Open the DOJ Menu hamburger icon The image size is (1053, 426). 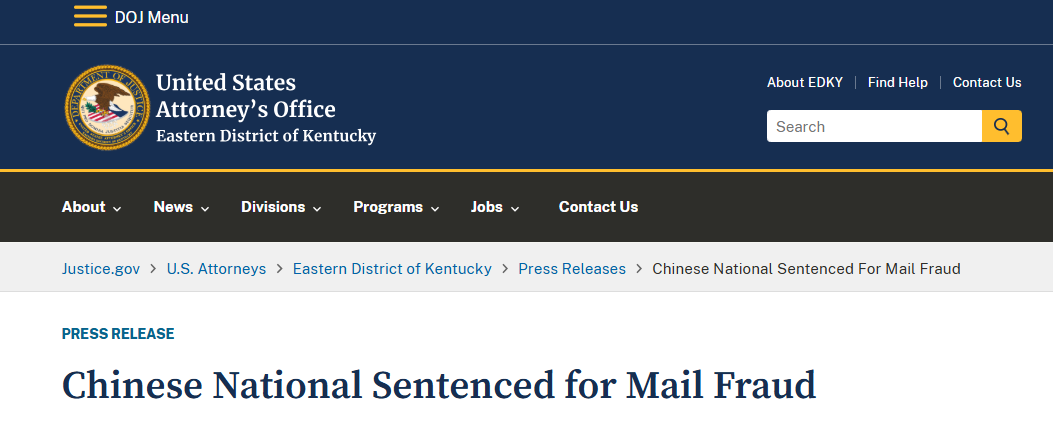tap(90, 16)
